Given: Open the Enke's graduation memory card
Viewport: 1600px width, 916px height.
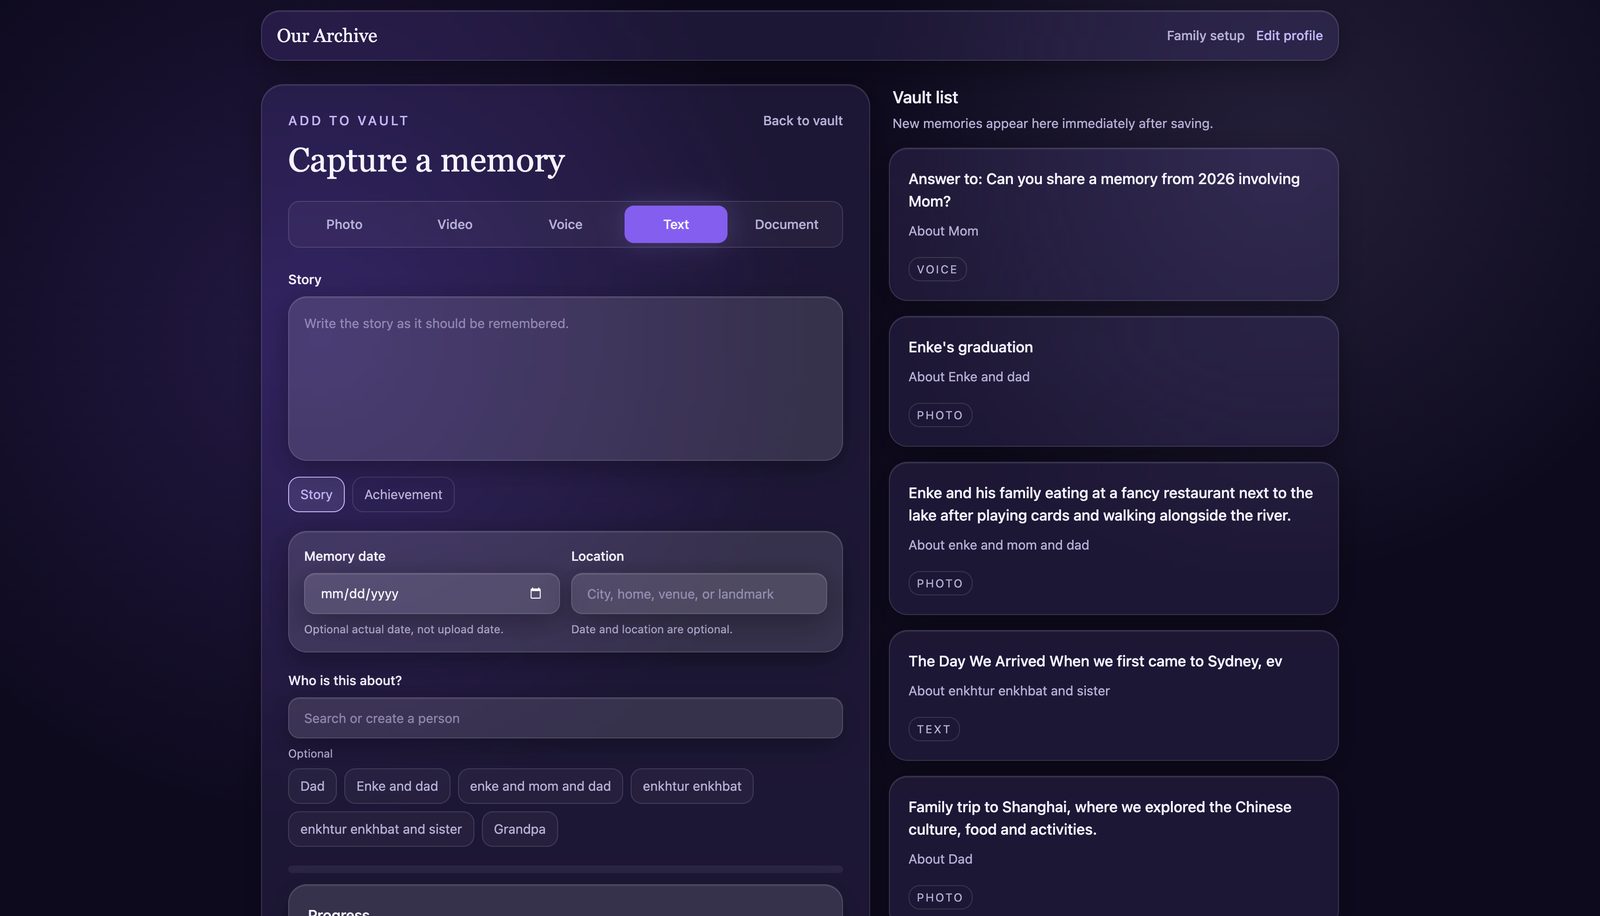Looking at the screenshot, I should point(1113,381).
